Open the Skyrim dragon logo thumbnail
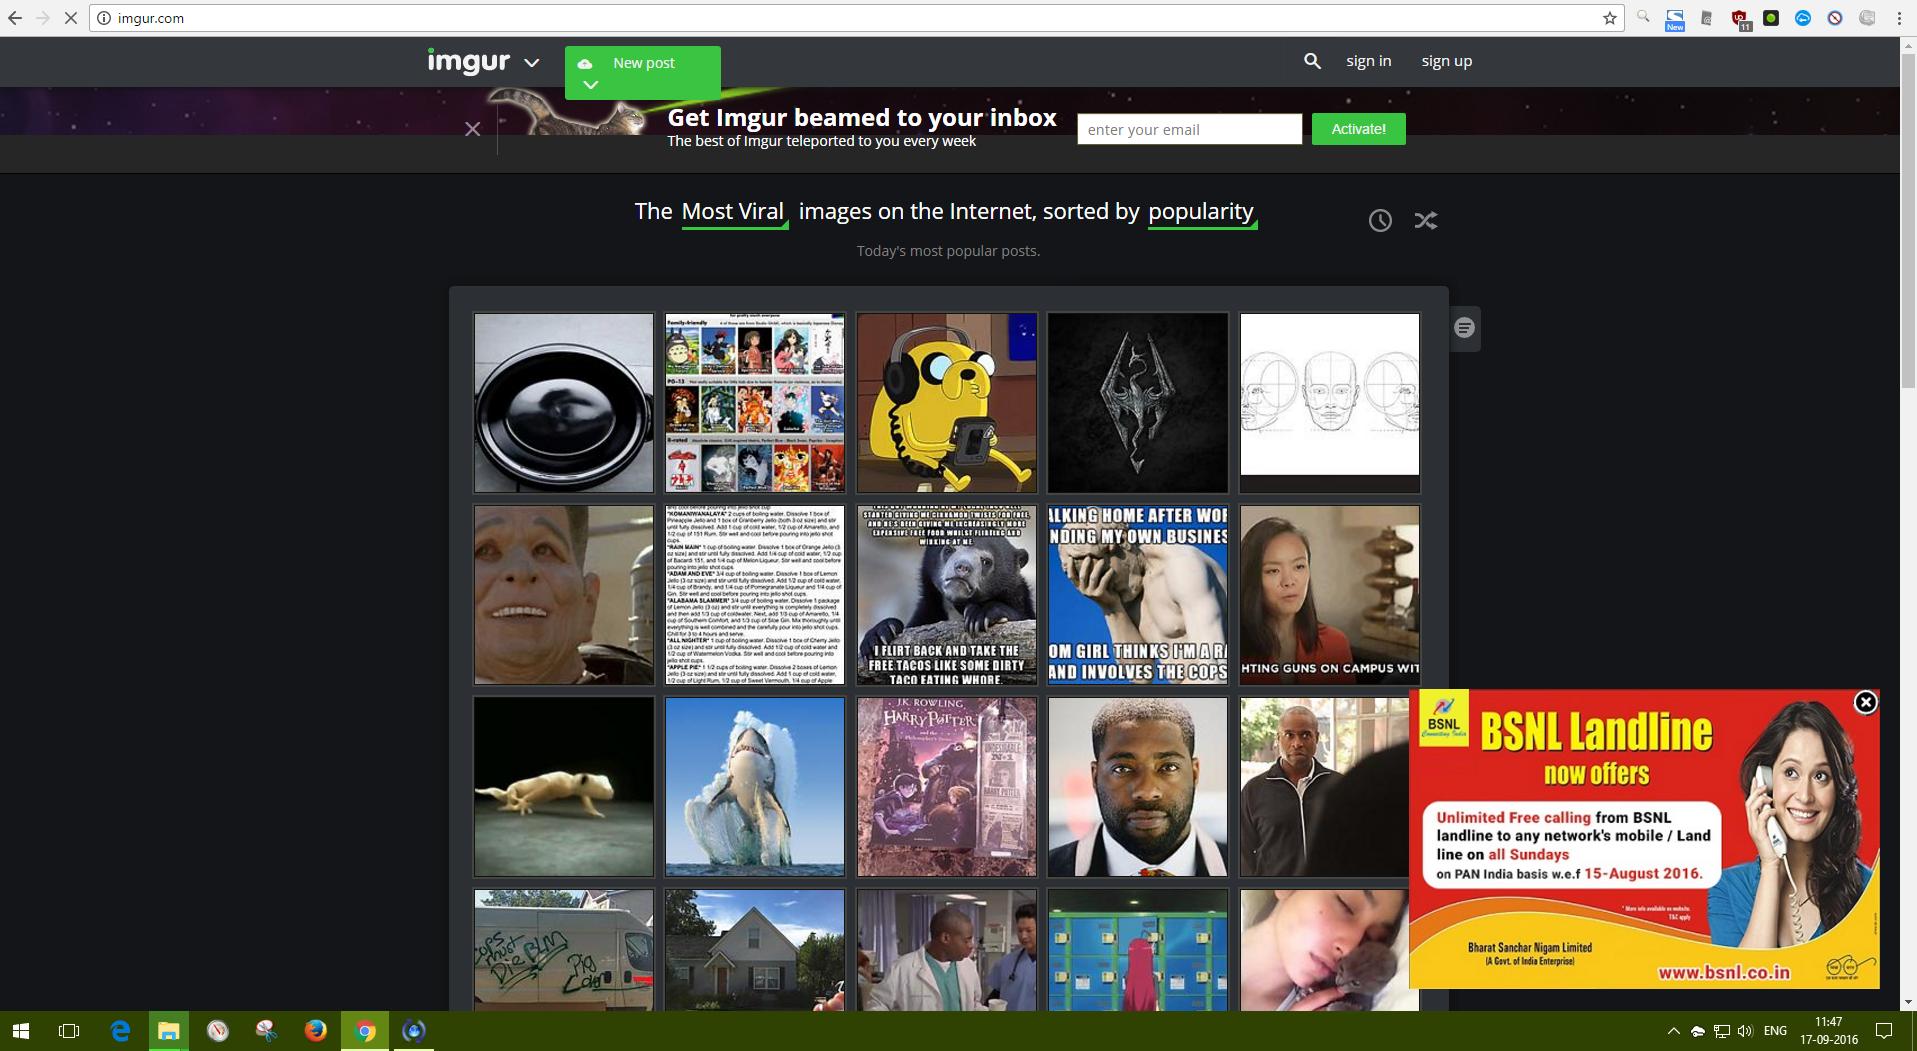Screen dimensions: 1917x1051 [1137, 403]
